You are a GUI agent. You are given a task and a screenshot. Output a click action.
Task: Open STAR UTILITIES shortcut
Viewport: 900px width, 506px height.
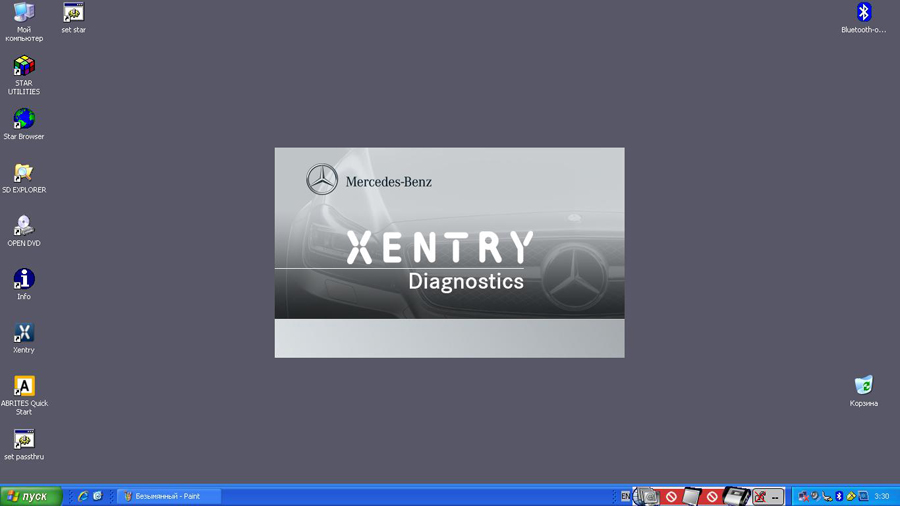click(x=24, y=75)
